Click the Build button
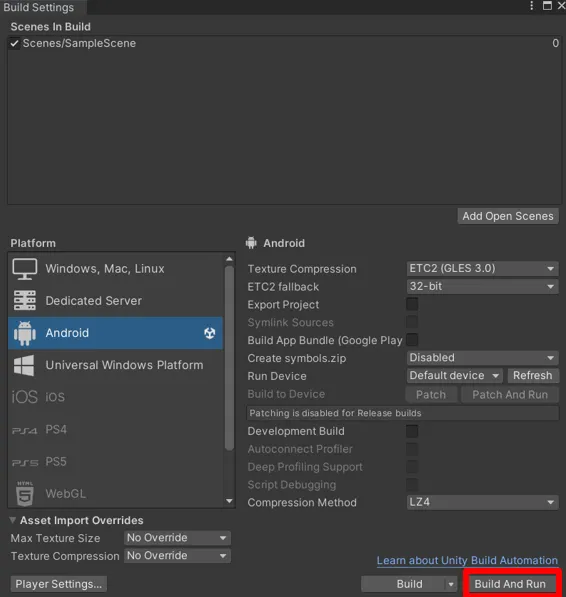The width and height of the screenshot is (566, 597). tap(403, 584)
